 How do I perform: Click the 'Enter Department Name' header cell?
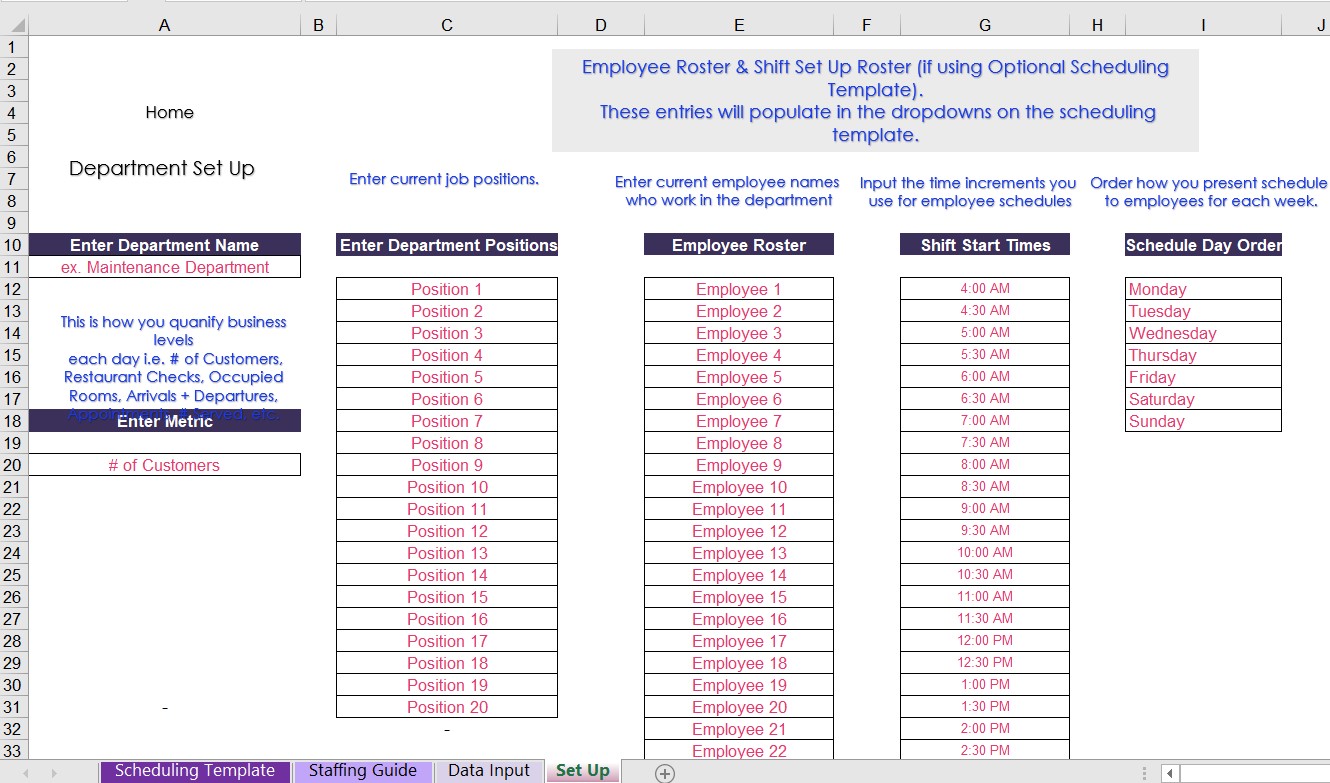(x=165, y=245)
